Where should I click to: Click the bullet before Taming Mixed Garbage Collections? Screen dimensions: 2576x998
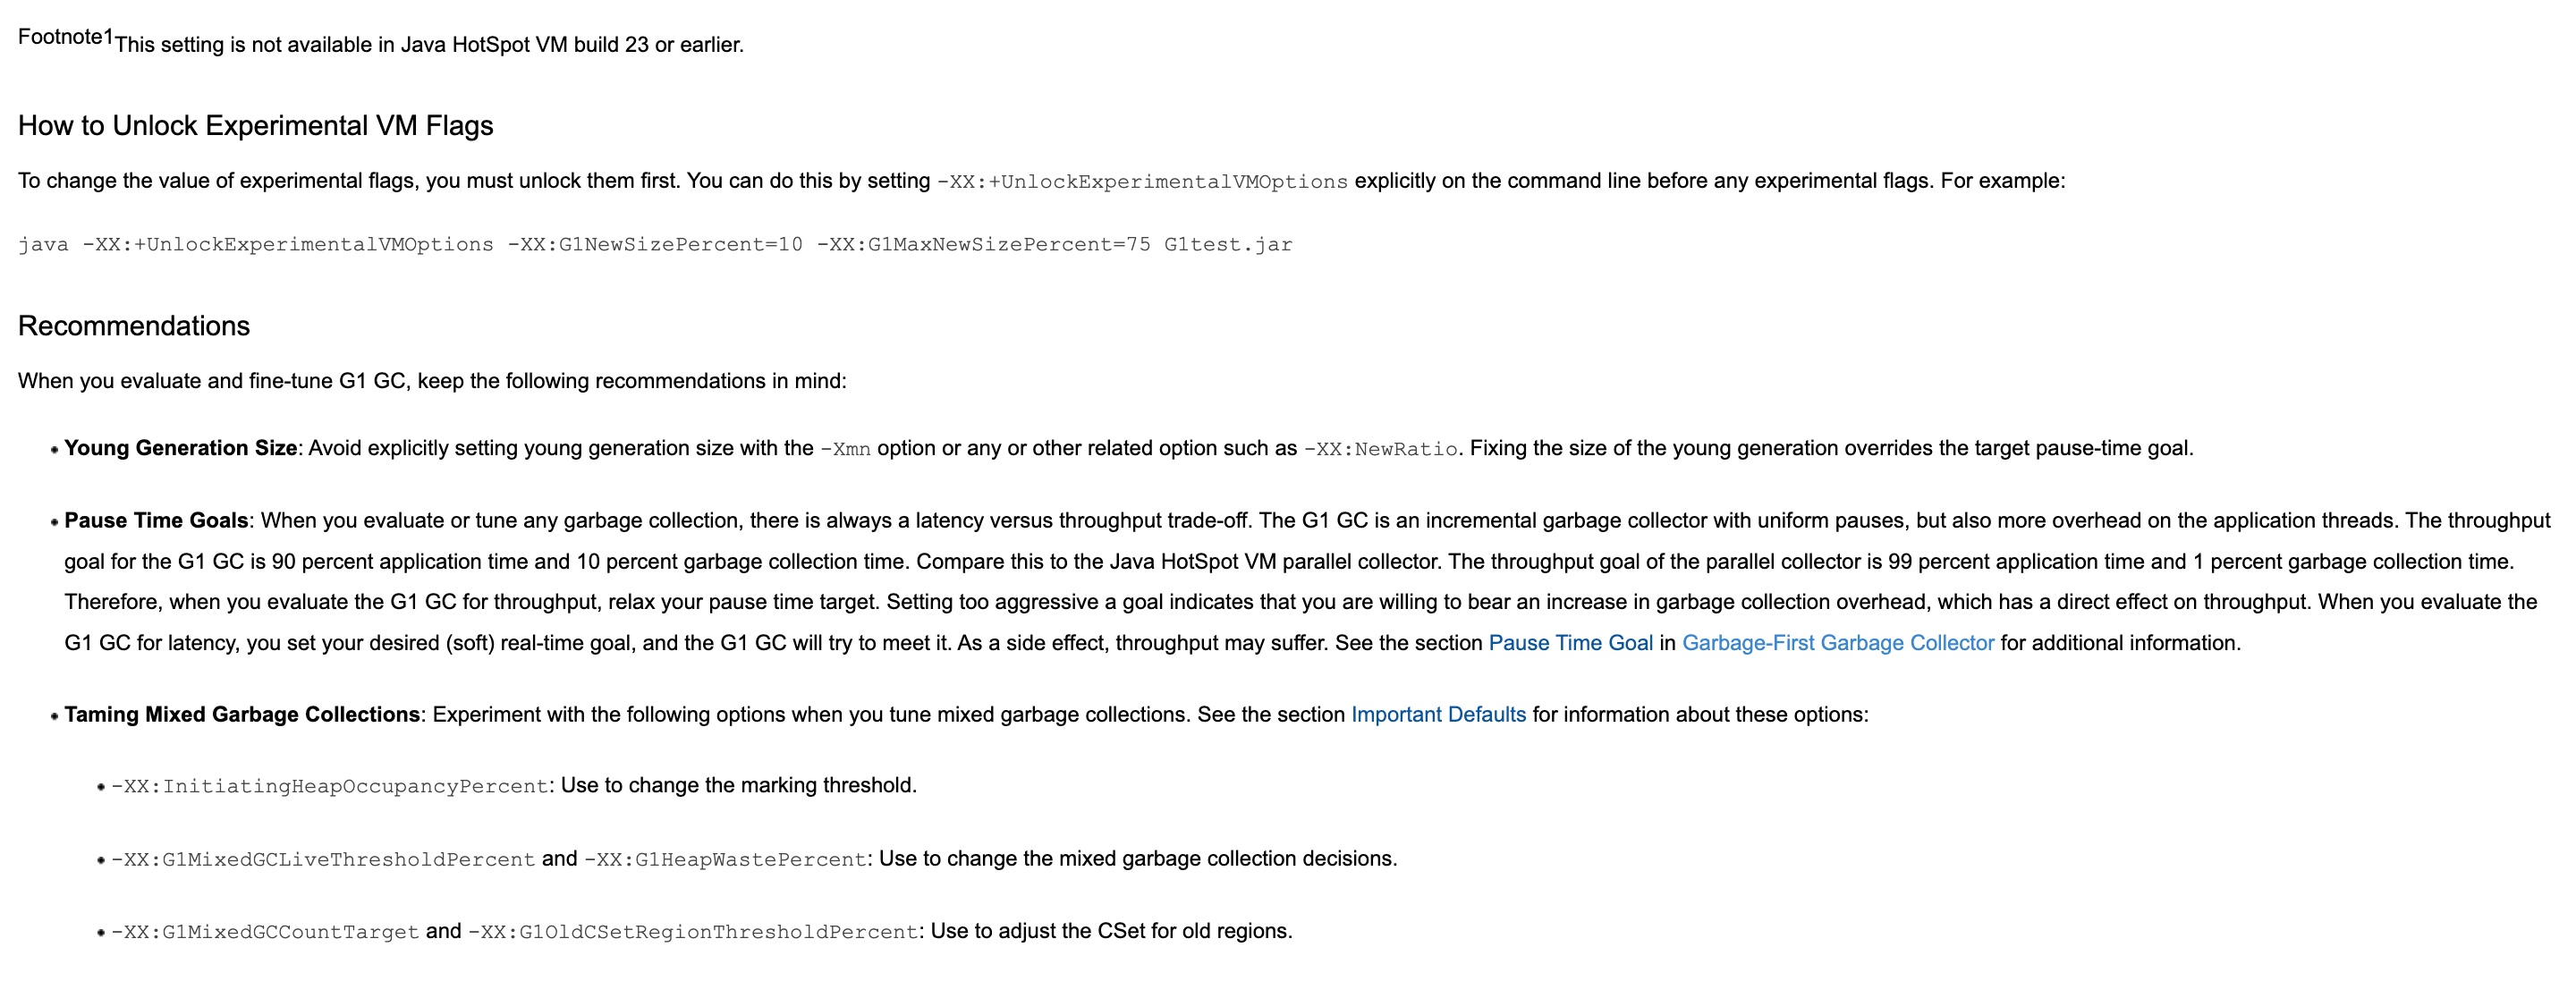[54, 716]
